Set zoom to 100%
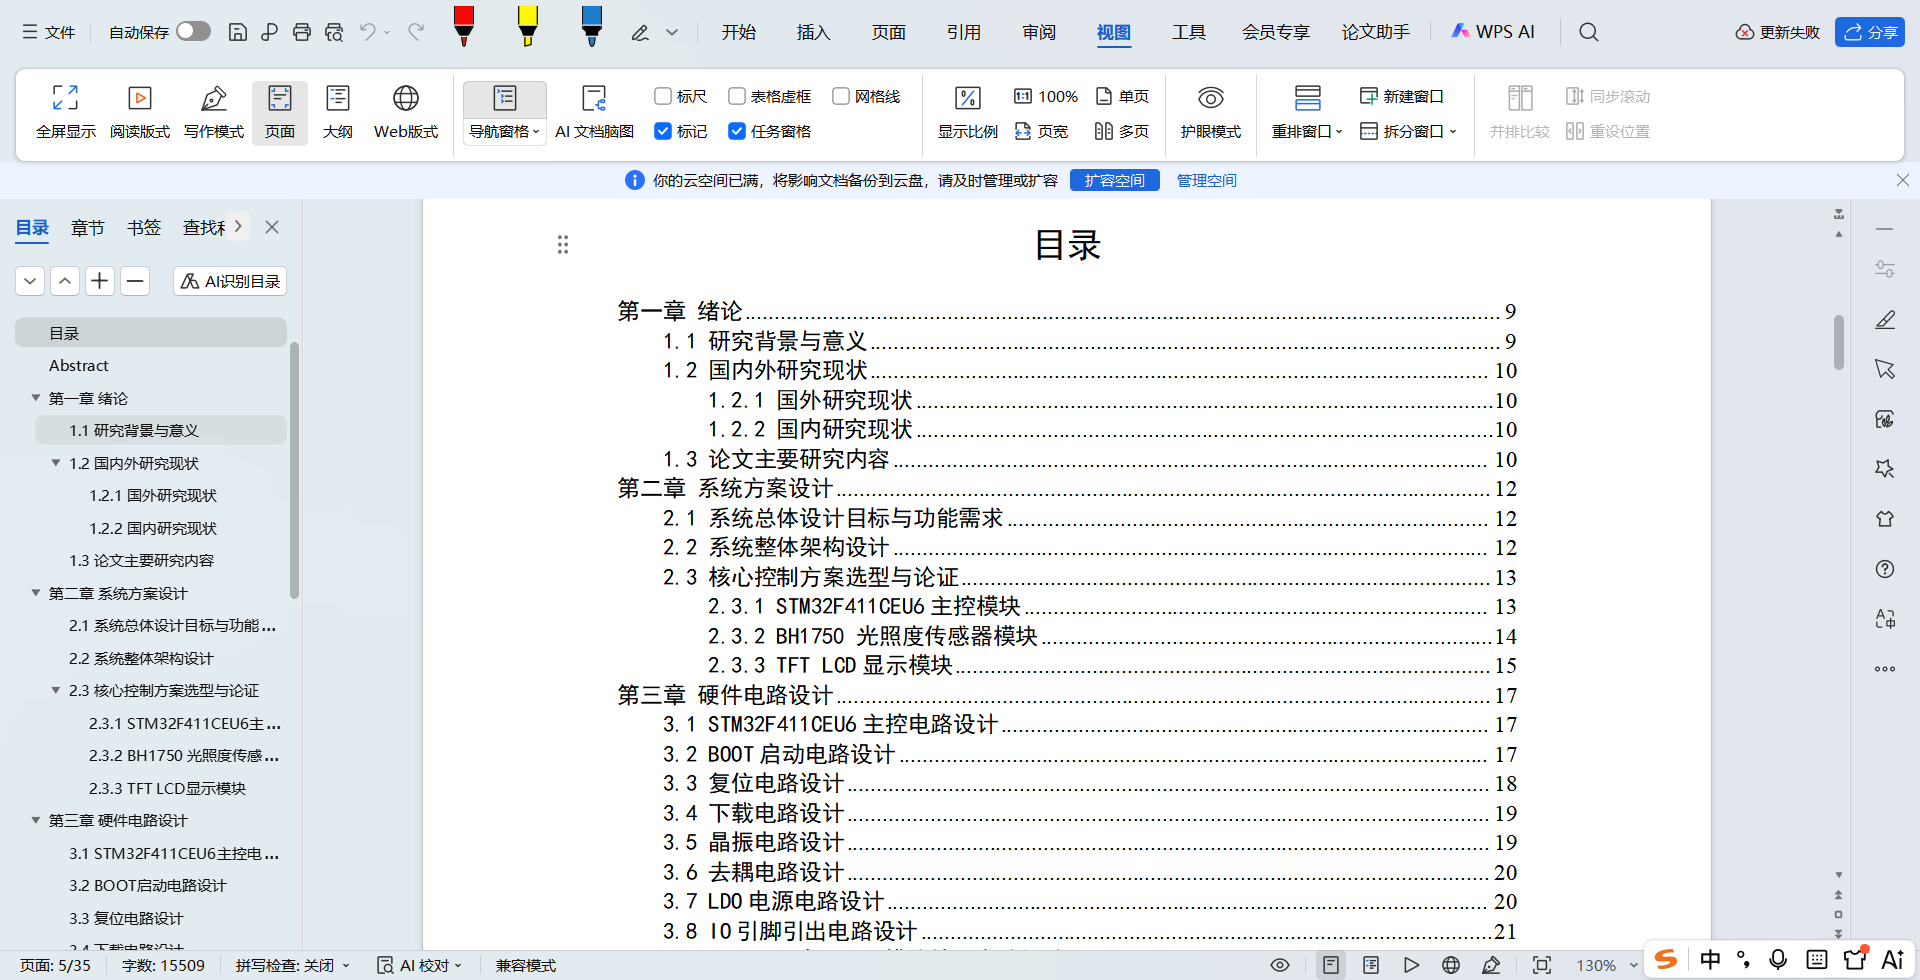The height and width of the screenshot is (980, 1920). click(x=1046, y=96)
